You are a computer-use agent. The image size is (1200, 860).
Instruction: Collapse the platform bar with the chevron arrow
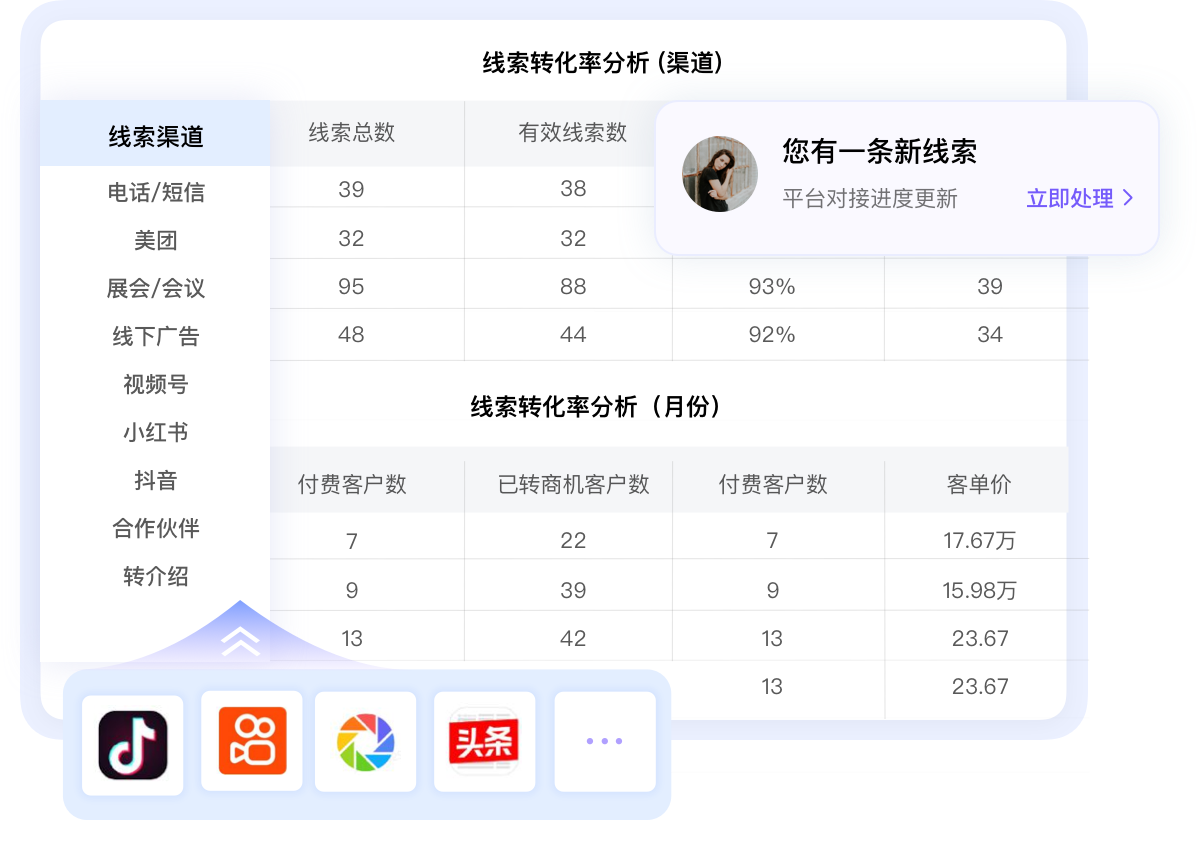(238, 641)
